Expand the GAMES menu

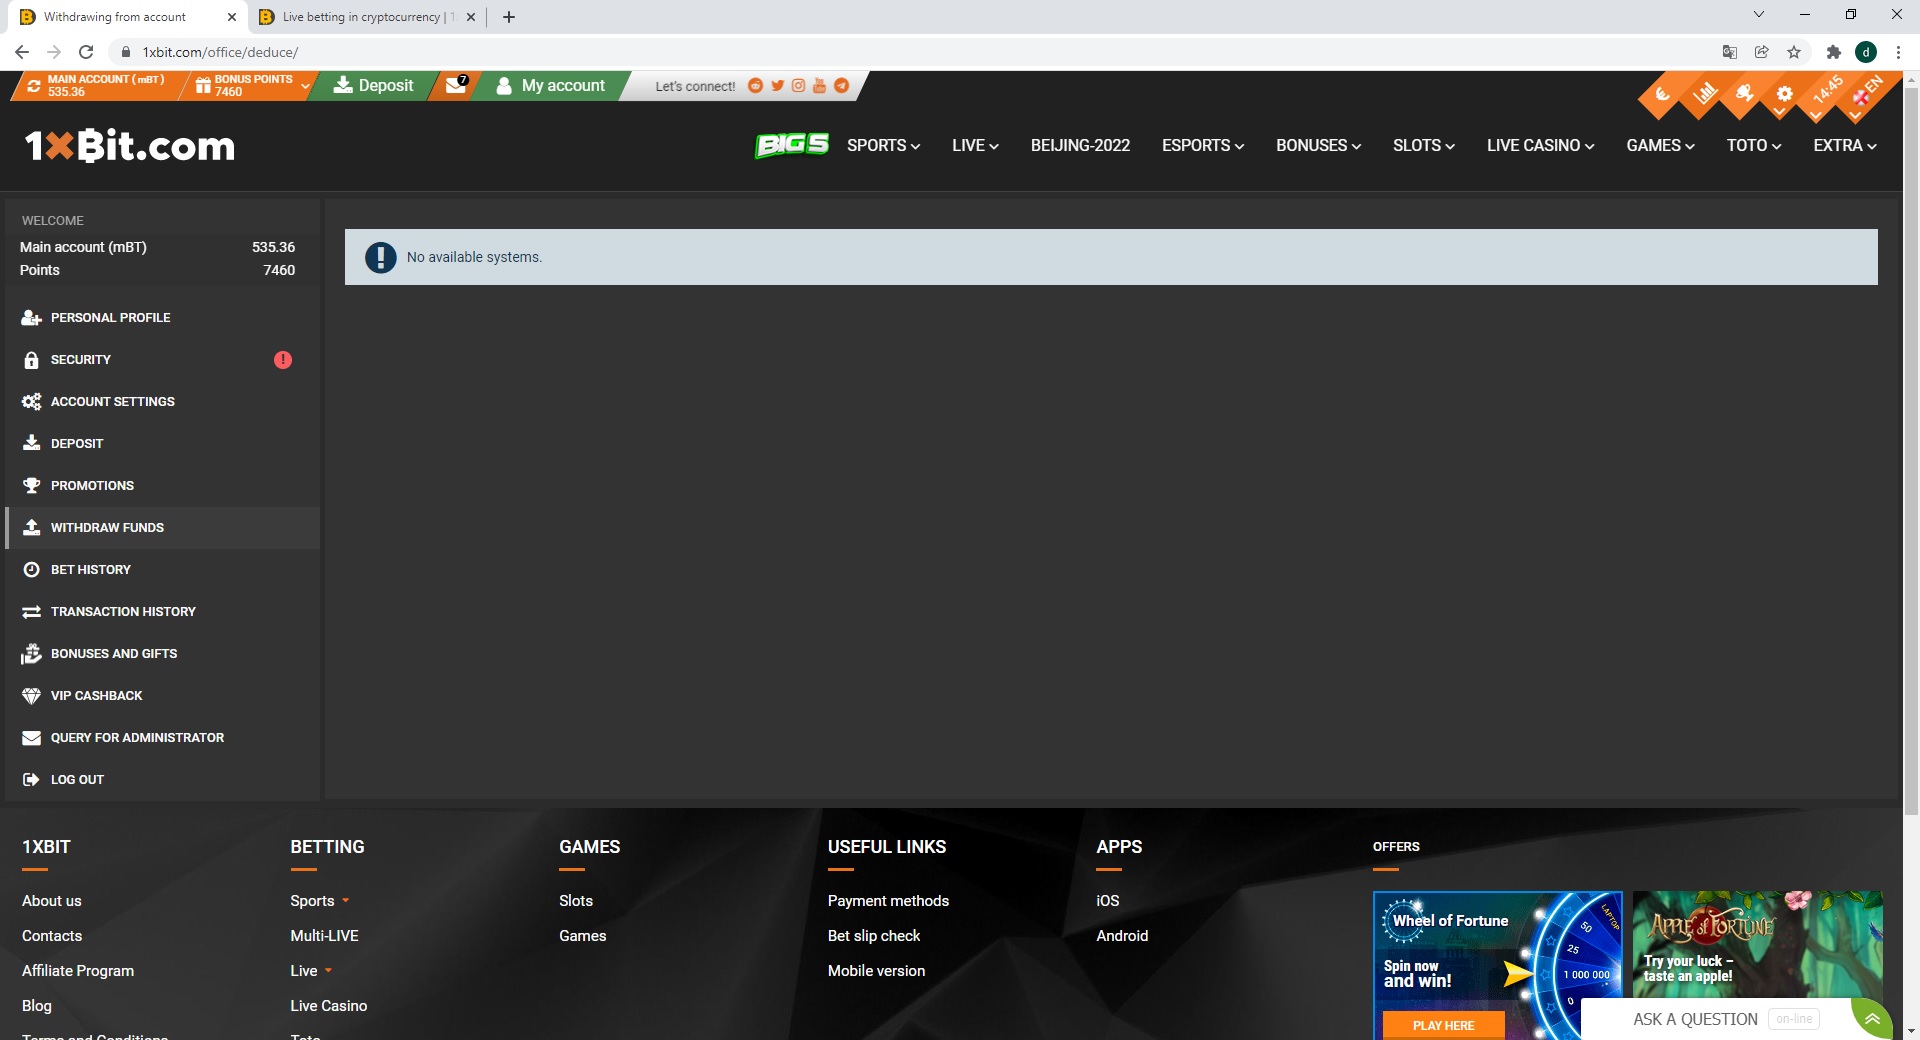(1660, 146)
